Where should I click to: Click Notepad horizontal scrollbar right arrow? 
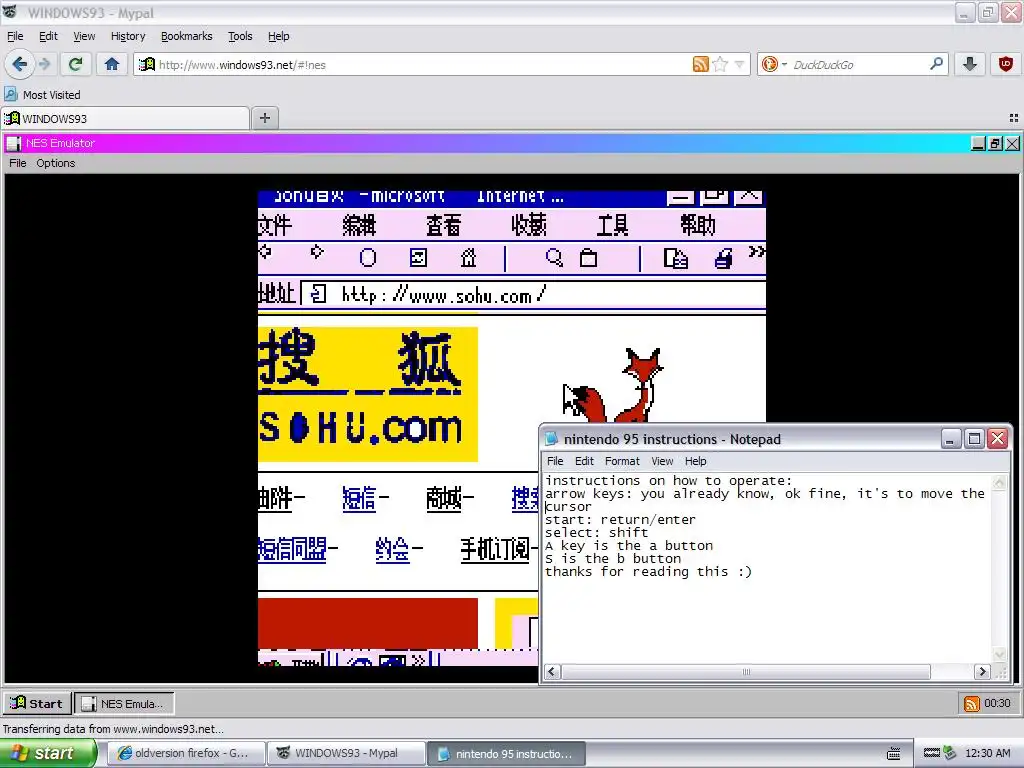point(982,671)
